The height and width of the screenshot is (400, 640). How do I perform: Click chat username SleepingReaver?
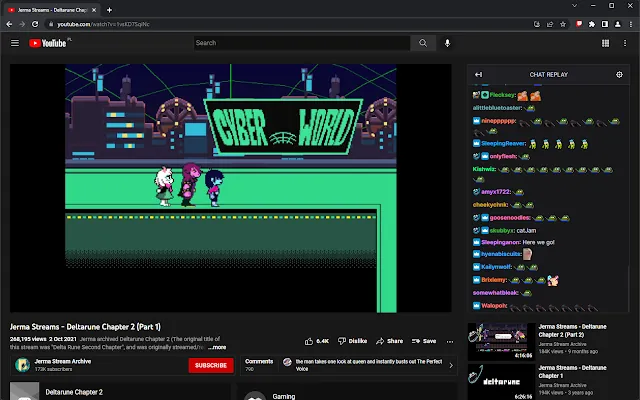503,144
